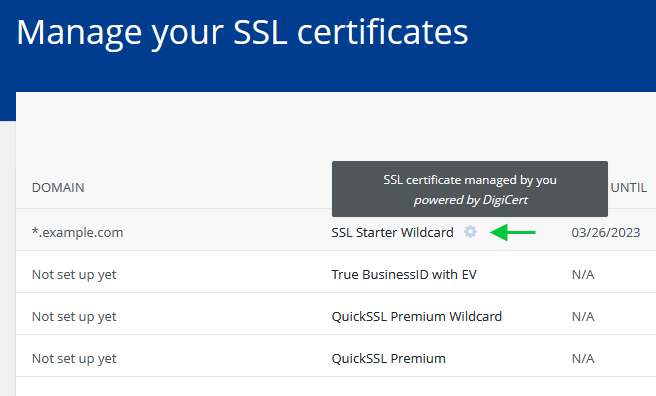
Task: Click the Manage your SSL certificates heading
Action: click(x=242, y=33)
